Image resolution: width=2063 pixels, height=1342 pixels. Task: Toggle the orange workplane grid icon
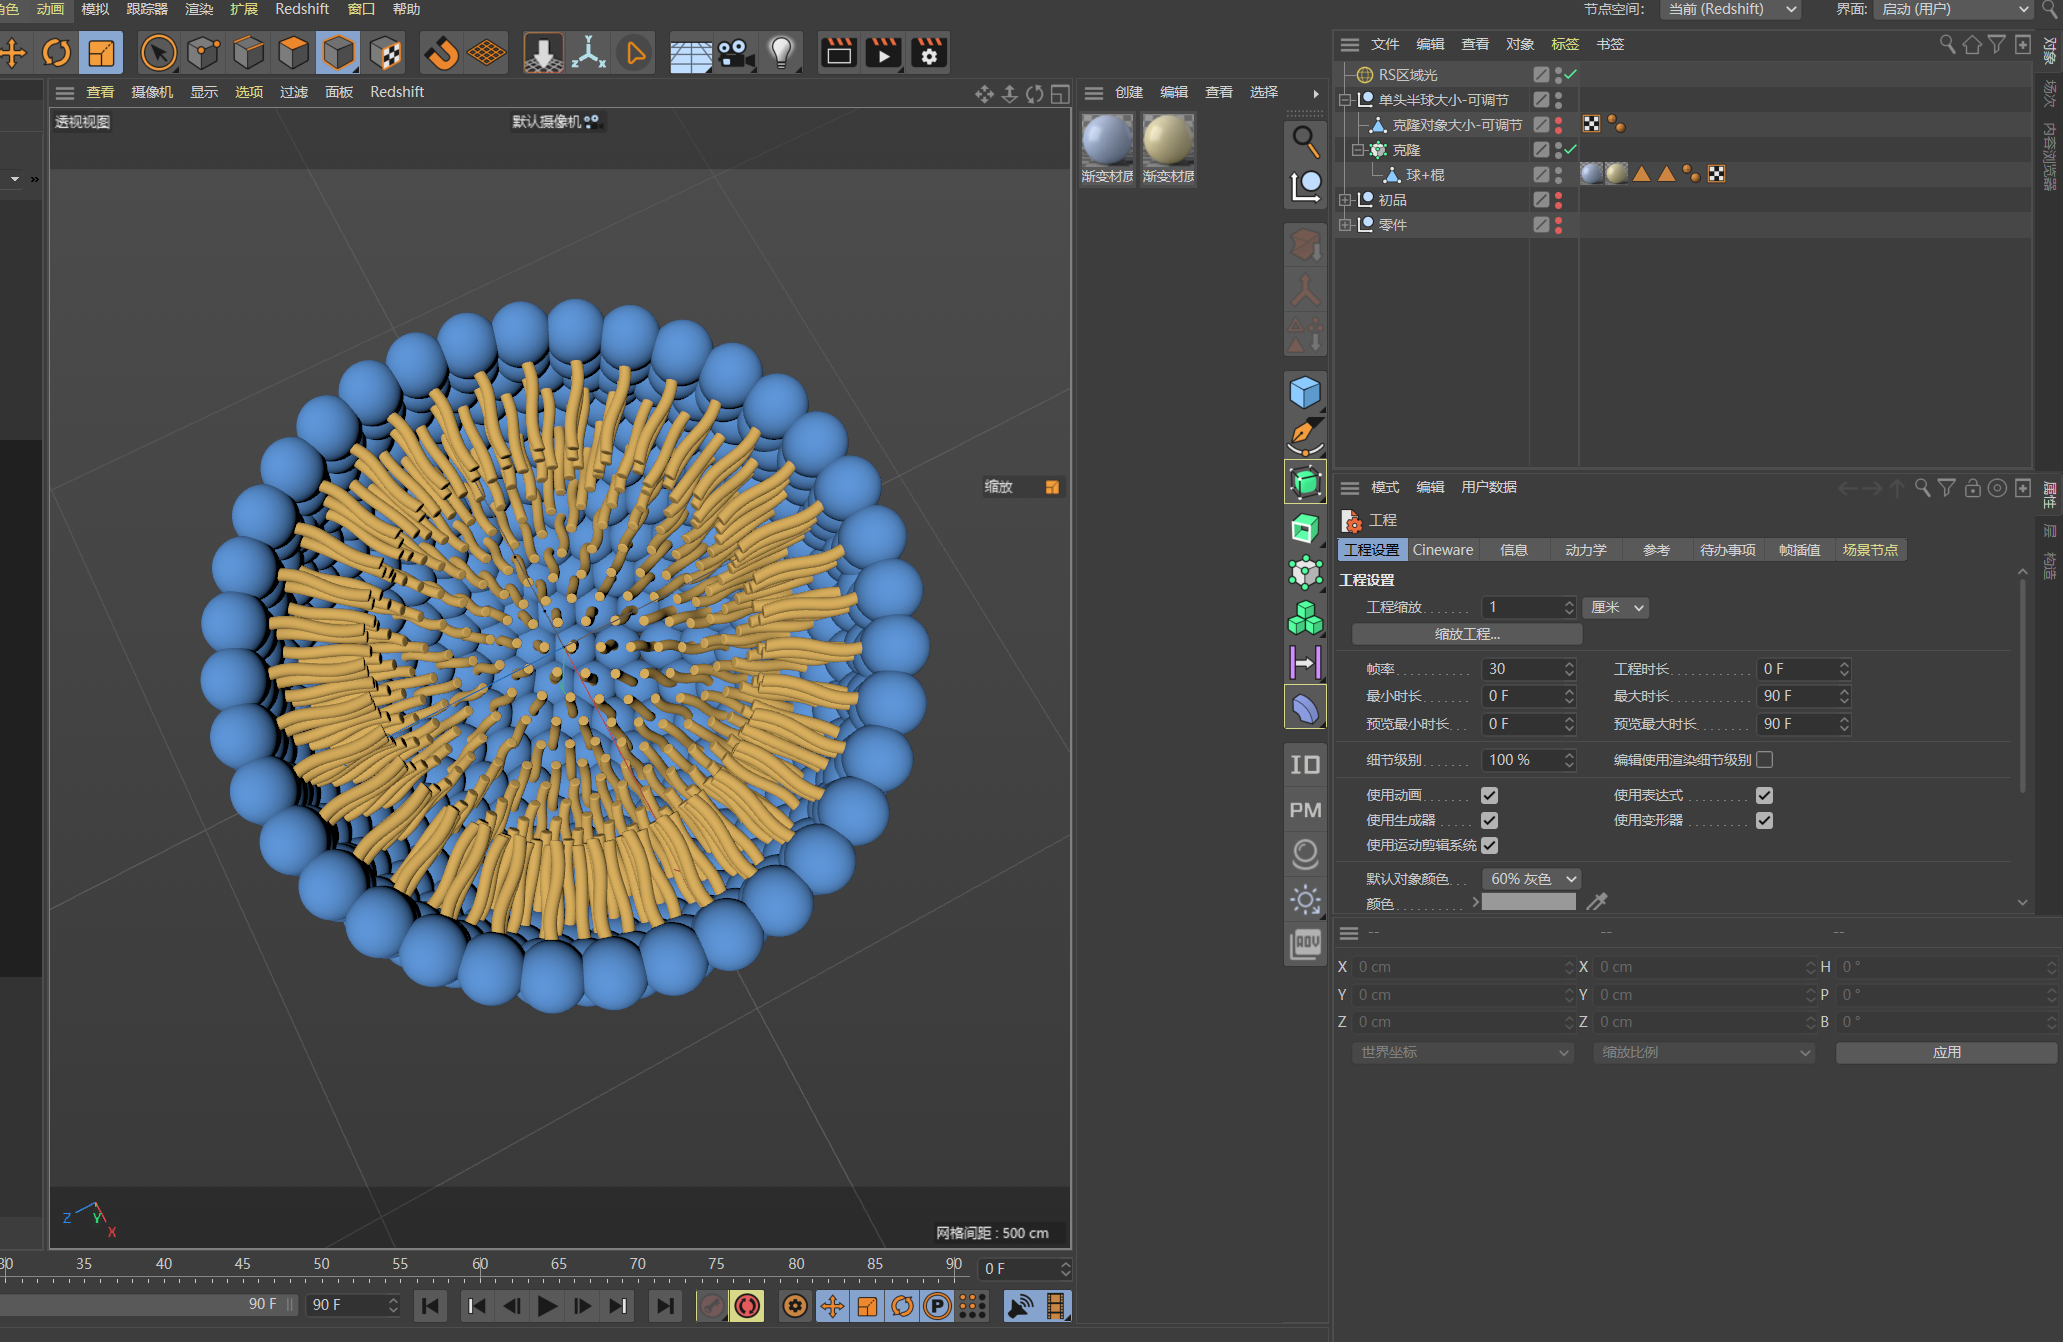tap(487, 53)
